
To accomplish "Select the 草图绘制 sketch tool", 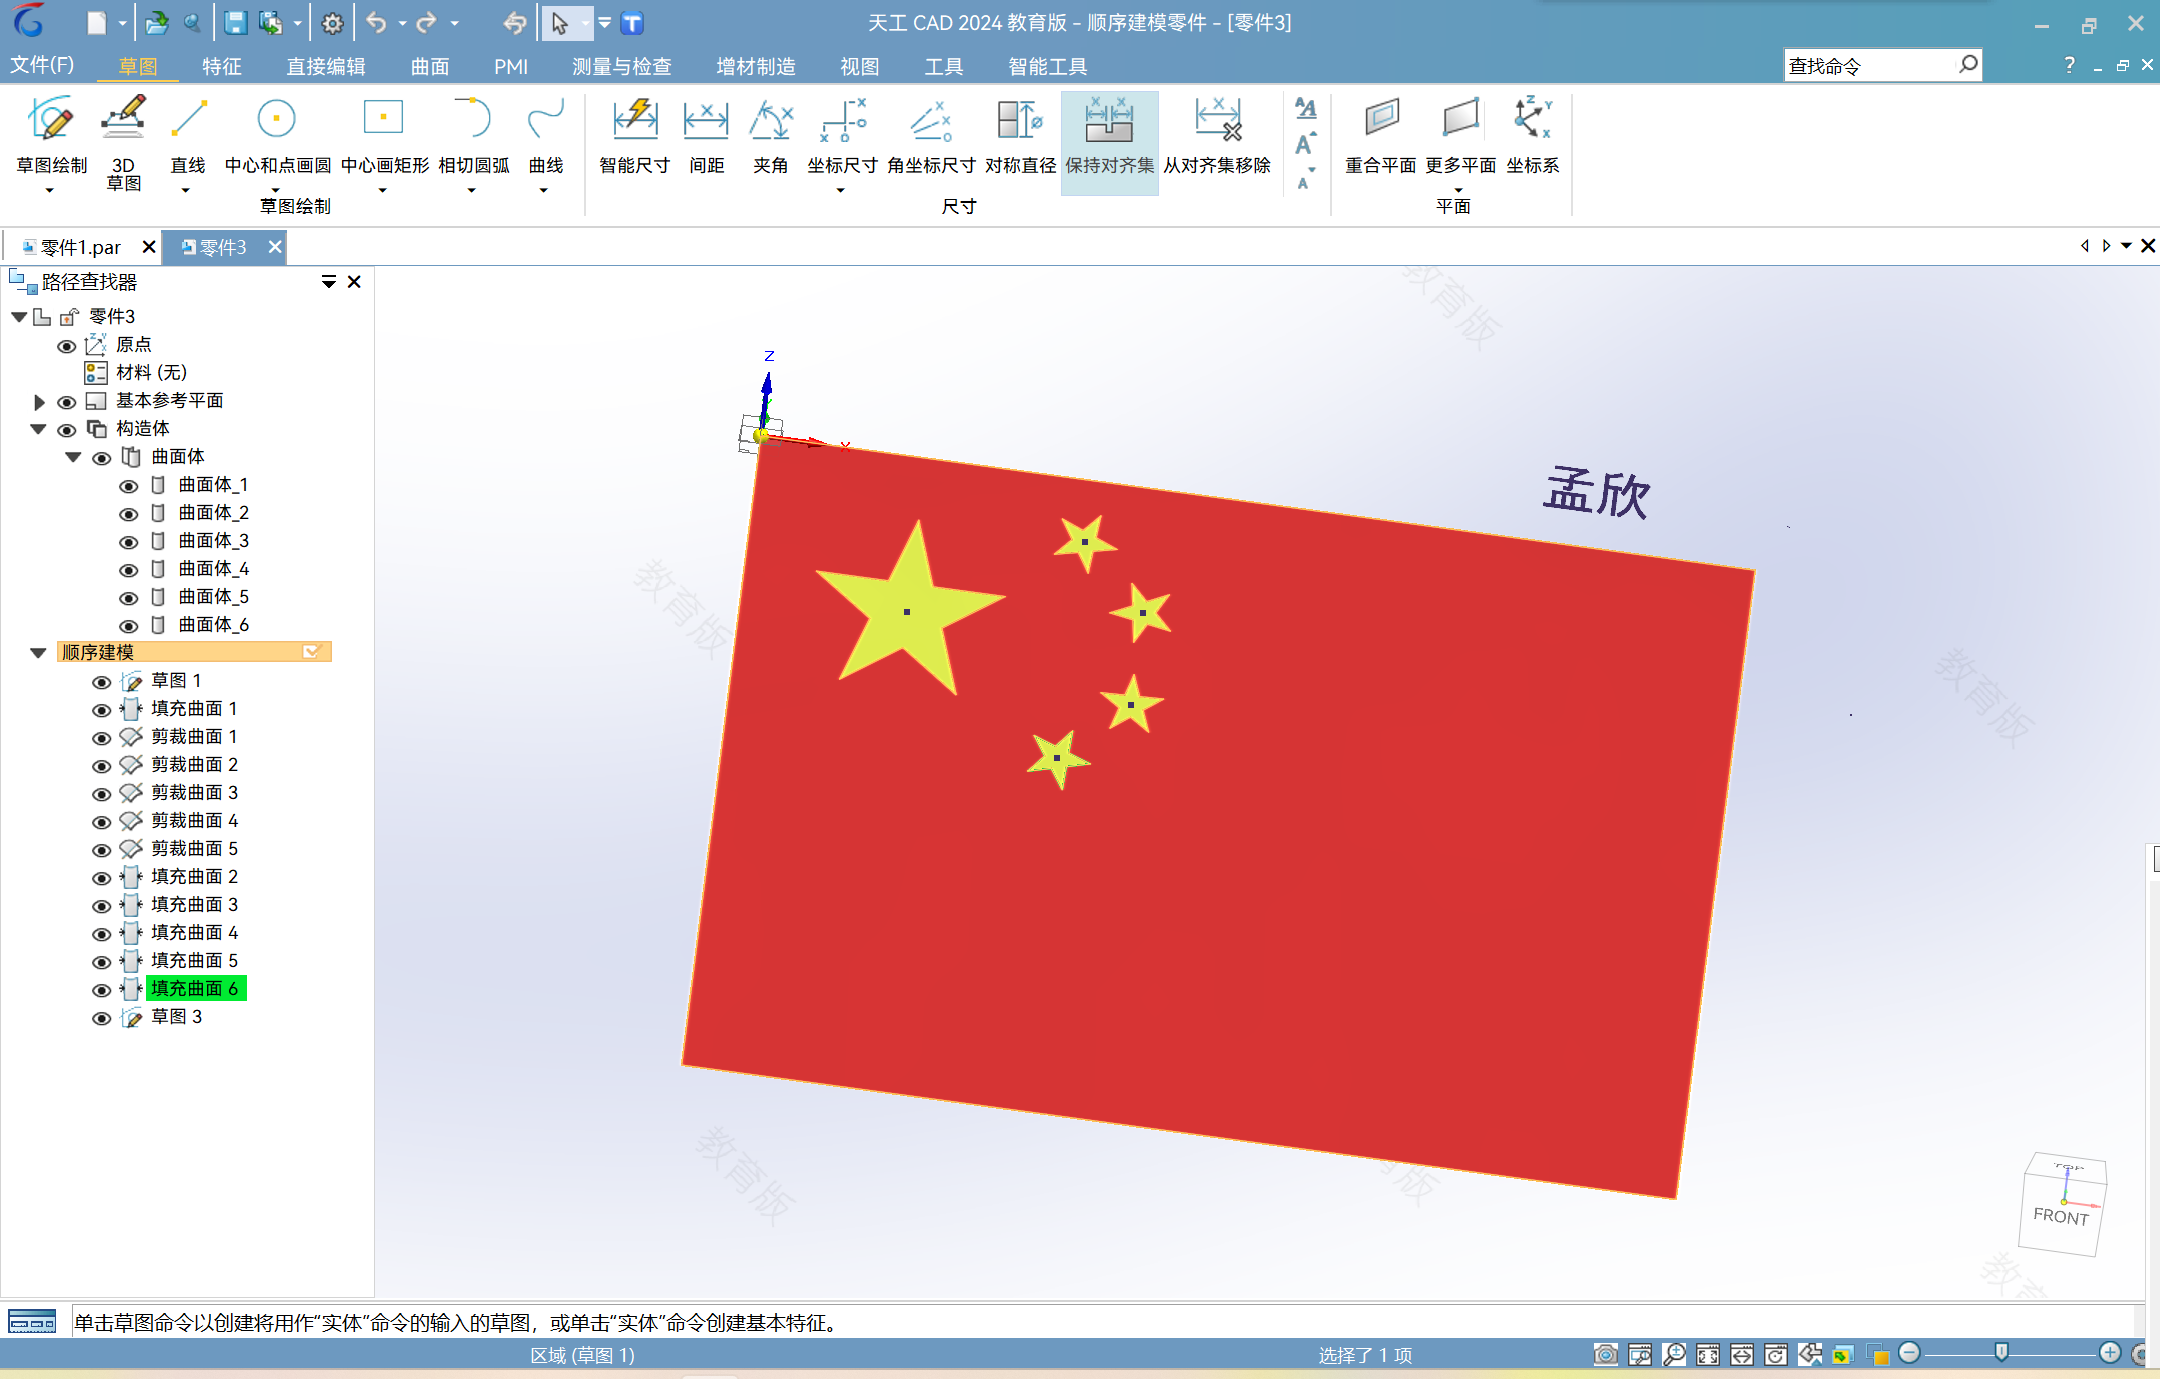I will pos(51,135).
